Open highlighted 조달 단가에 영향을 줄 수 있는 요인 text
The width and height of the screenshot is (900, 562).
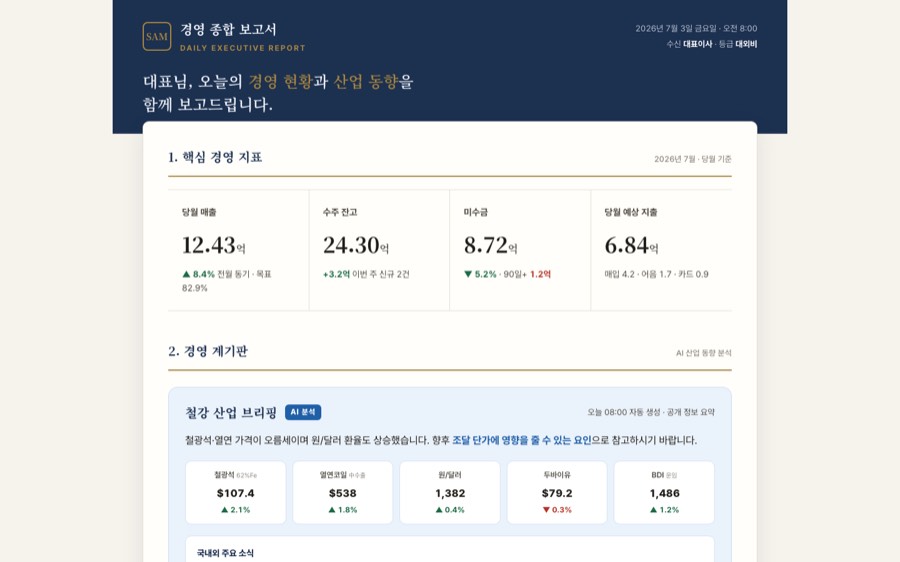click(x=522, y=440)
